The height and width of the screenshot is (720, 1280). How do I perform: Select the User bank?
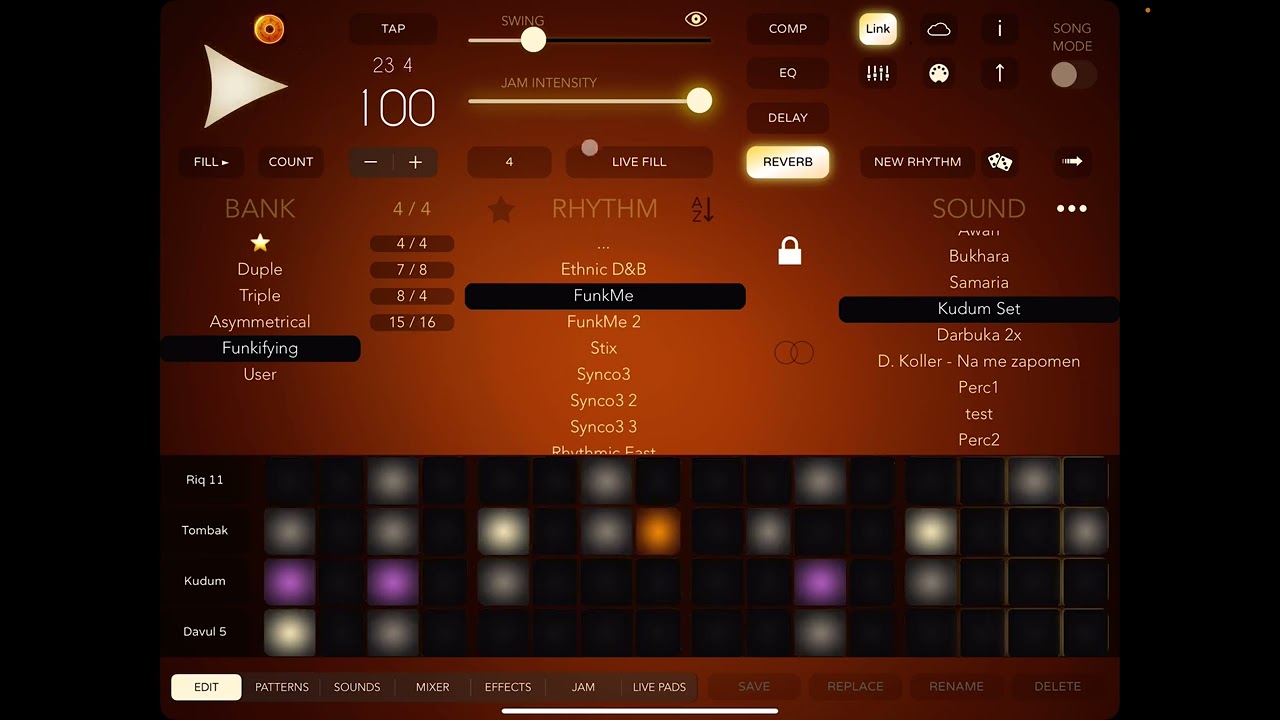click(260, 374)
